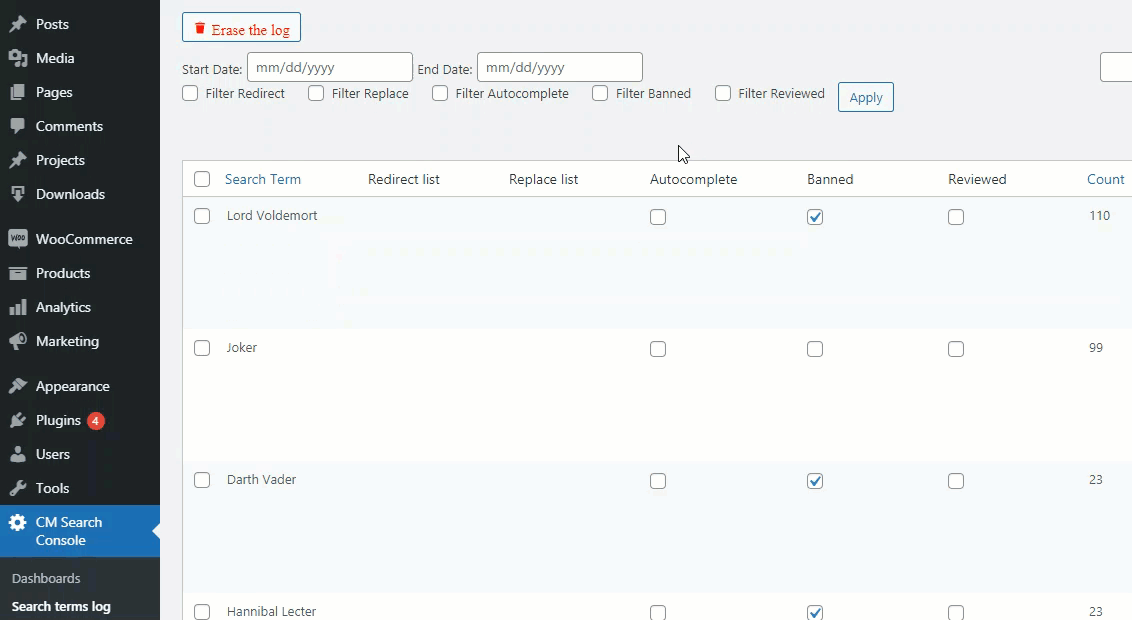Enable the Filter Redirect checkbox
1132x620 pixels.
click(x=191, y=93)
